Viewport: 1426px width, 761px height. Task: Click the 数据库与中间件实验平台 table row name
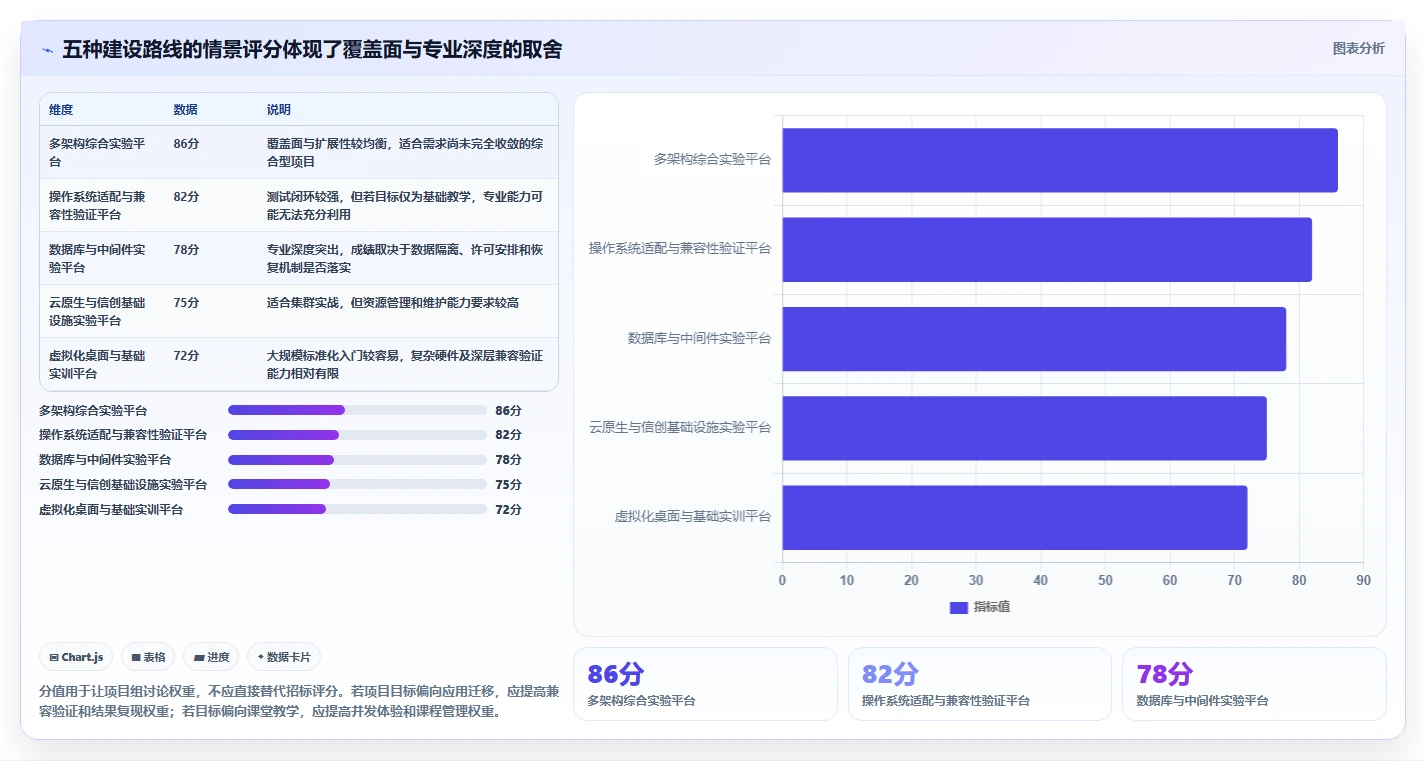97,258
